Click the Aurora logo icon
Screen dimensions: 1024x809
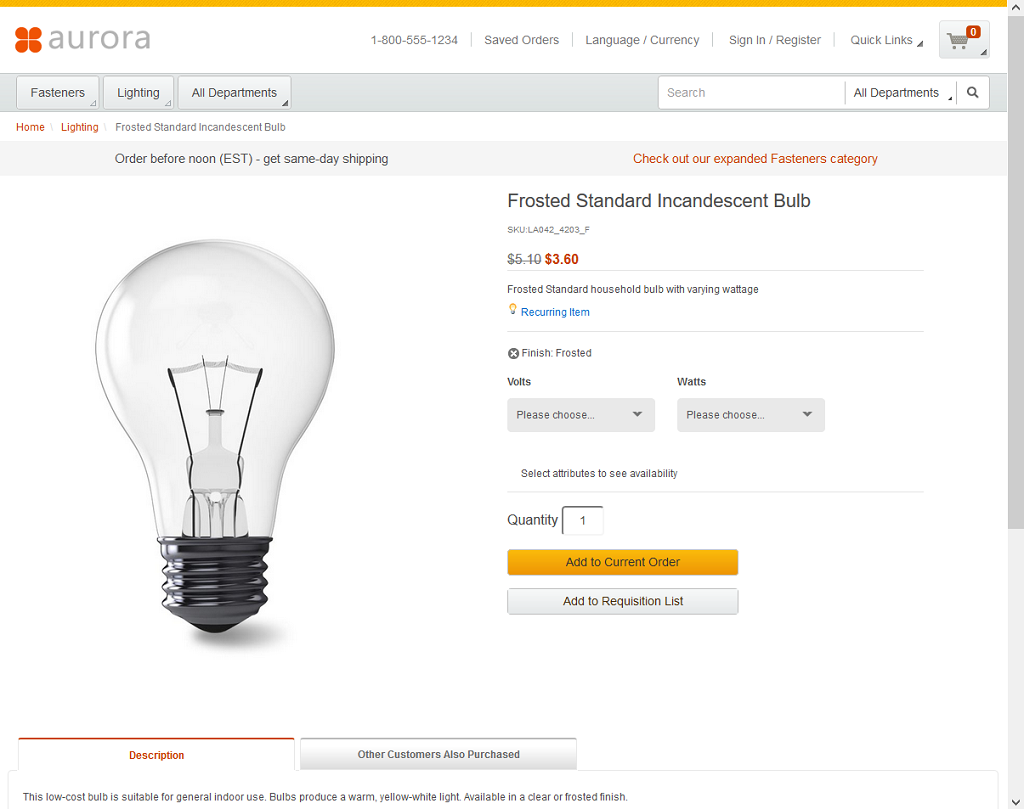tap(29, 40)
